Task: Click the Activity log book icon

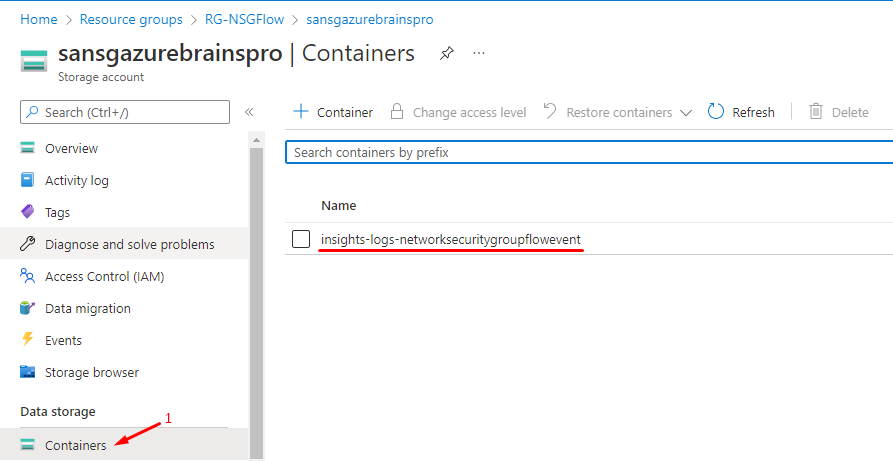Action: pos(27,181)
